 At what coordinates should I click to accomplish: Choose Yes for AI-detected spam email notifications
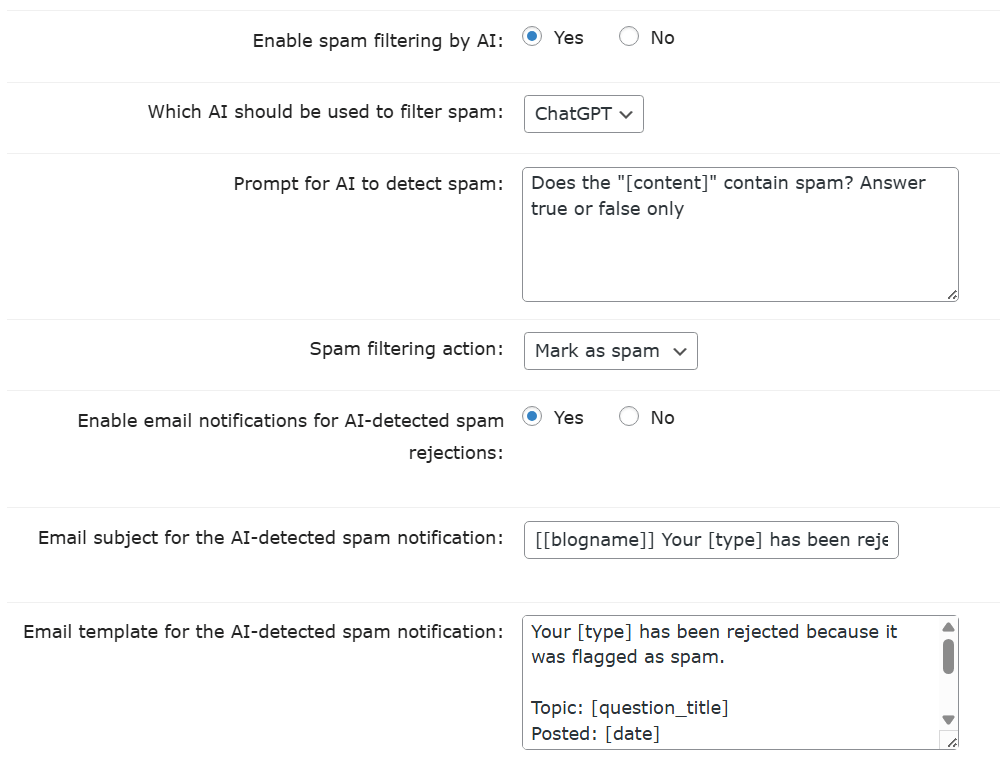532,418
